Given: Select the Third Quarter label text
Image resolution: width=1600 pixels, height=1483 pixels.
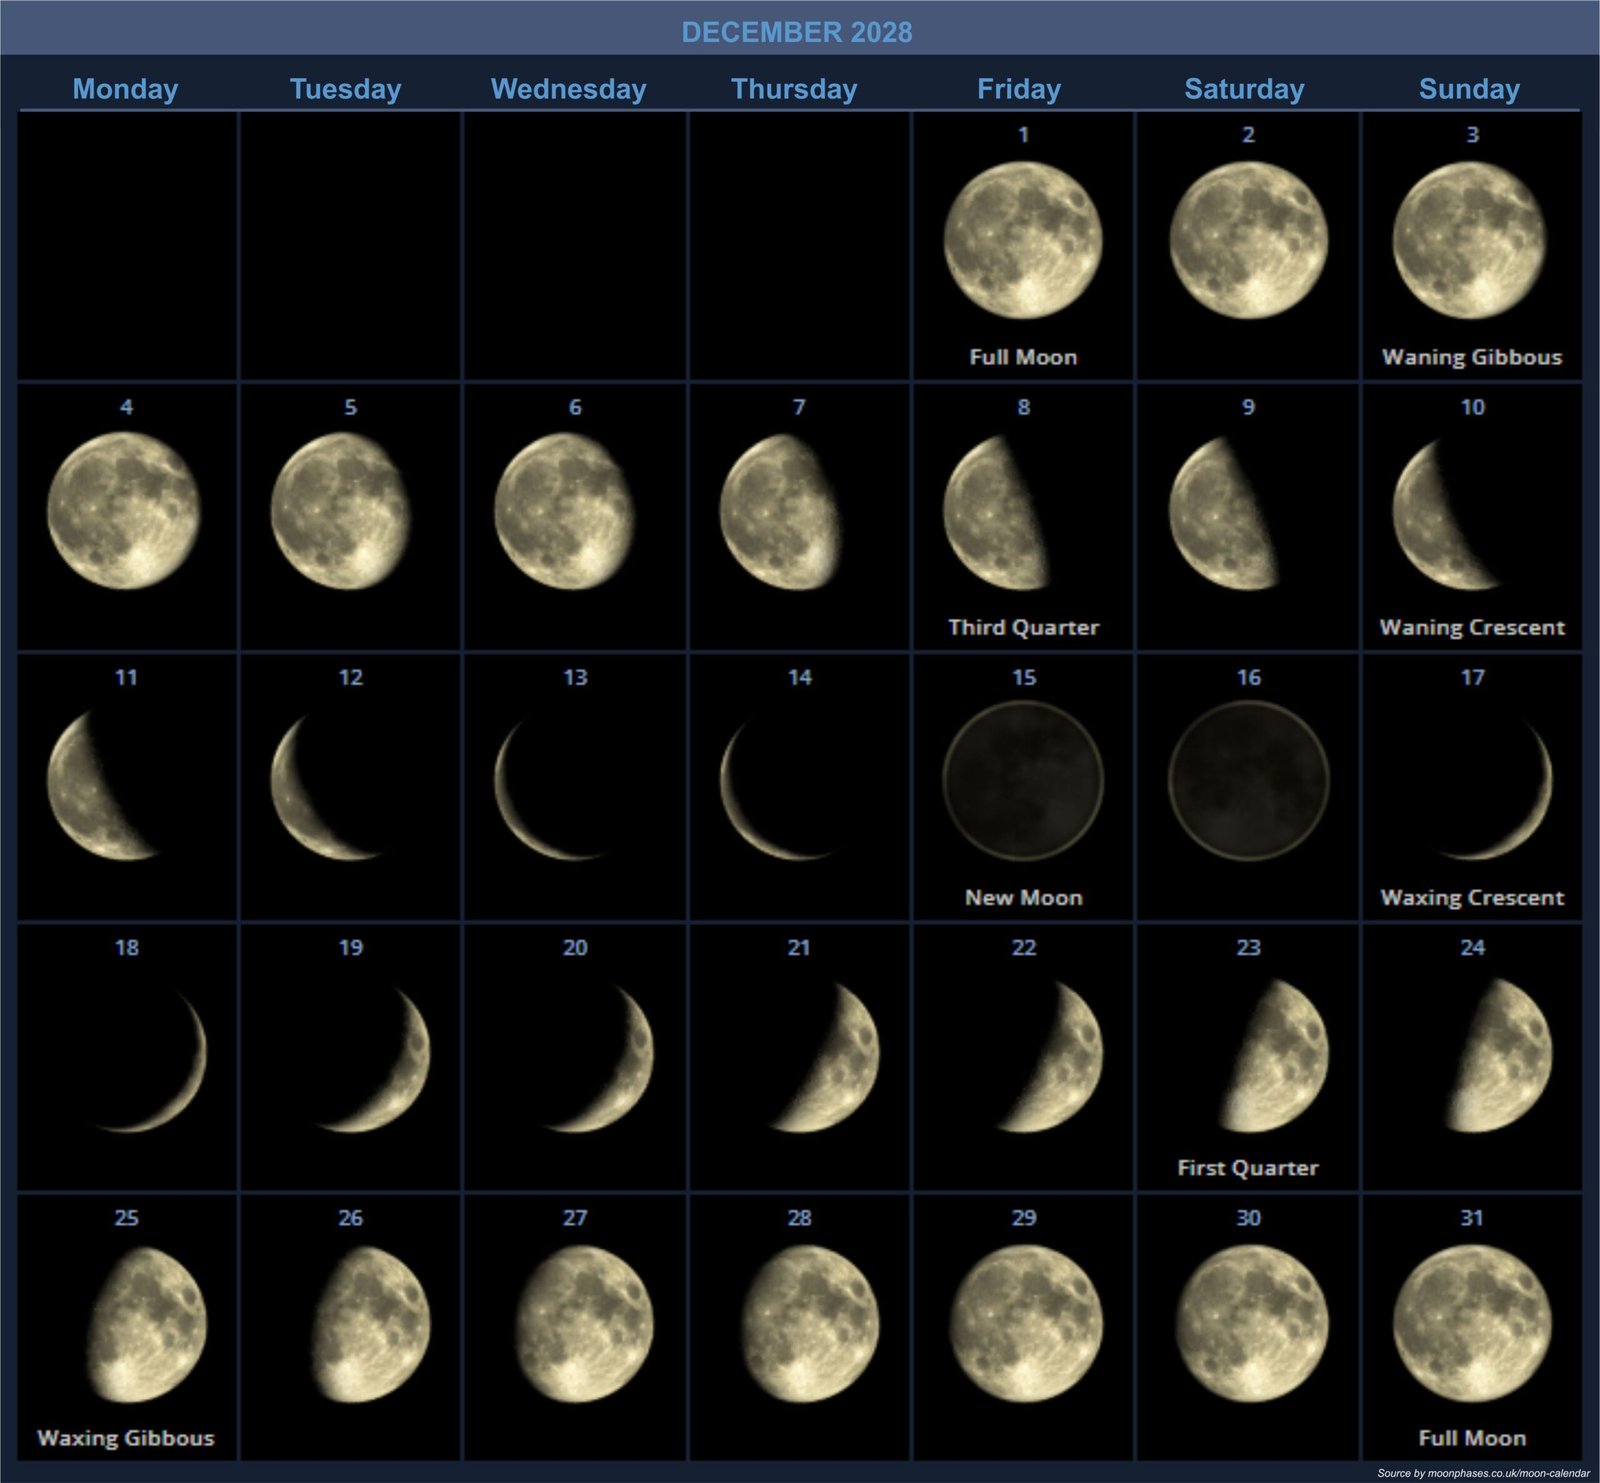Looking at the screenshot, I should point(1023,628).
